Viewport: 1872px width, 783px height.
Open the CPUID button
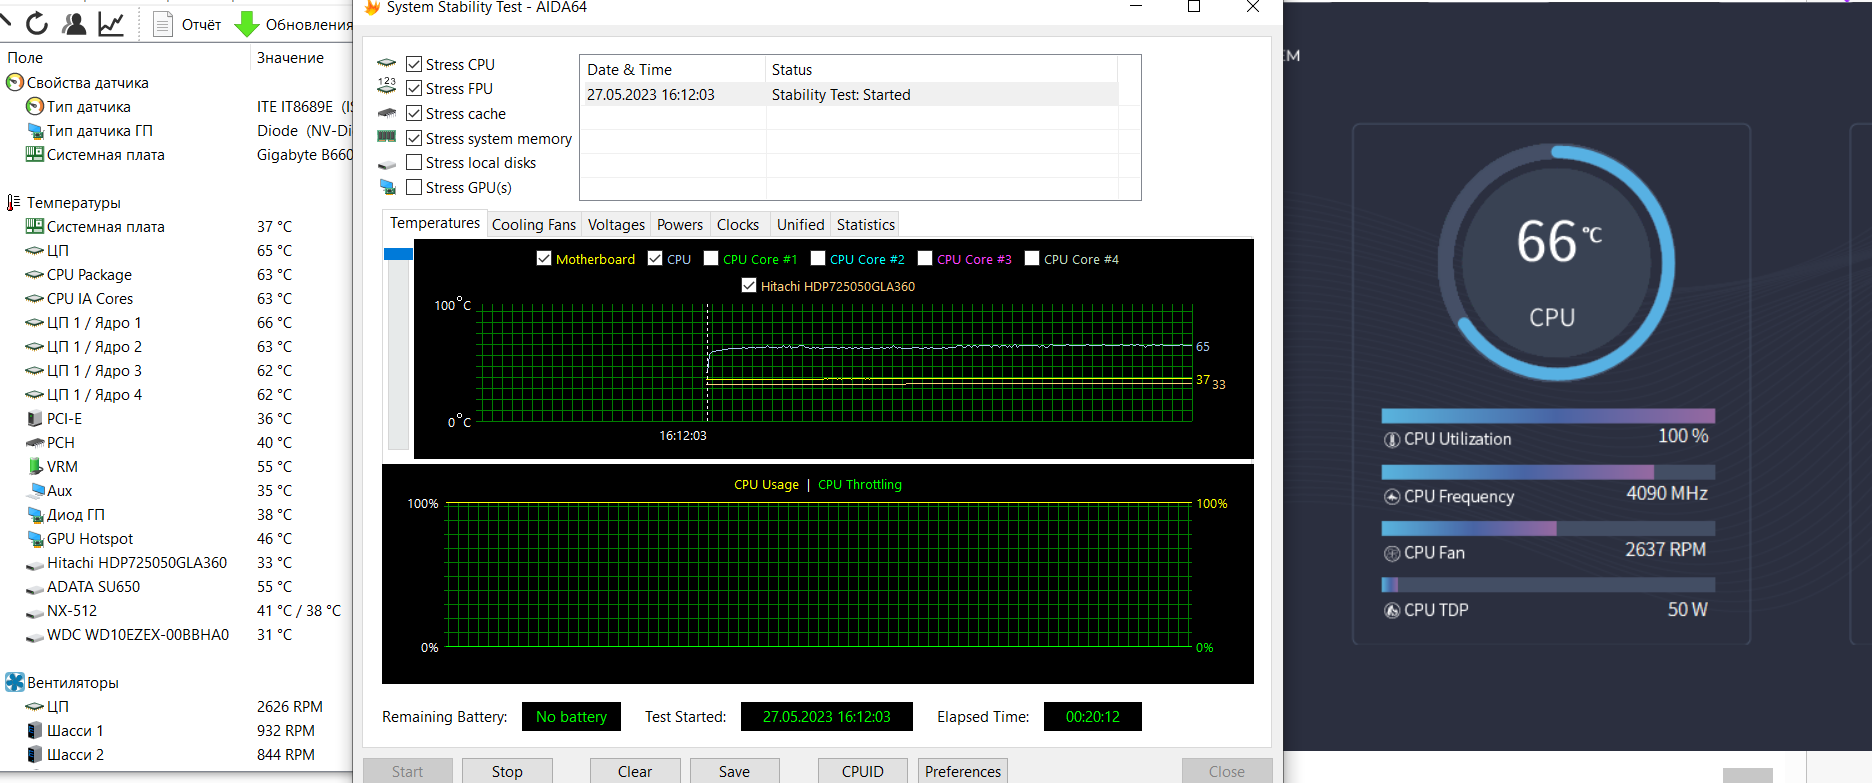point(863,771)
